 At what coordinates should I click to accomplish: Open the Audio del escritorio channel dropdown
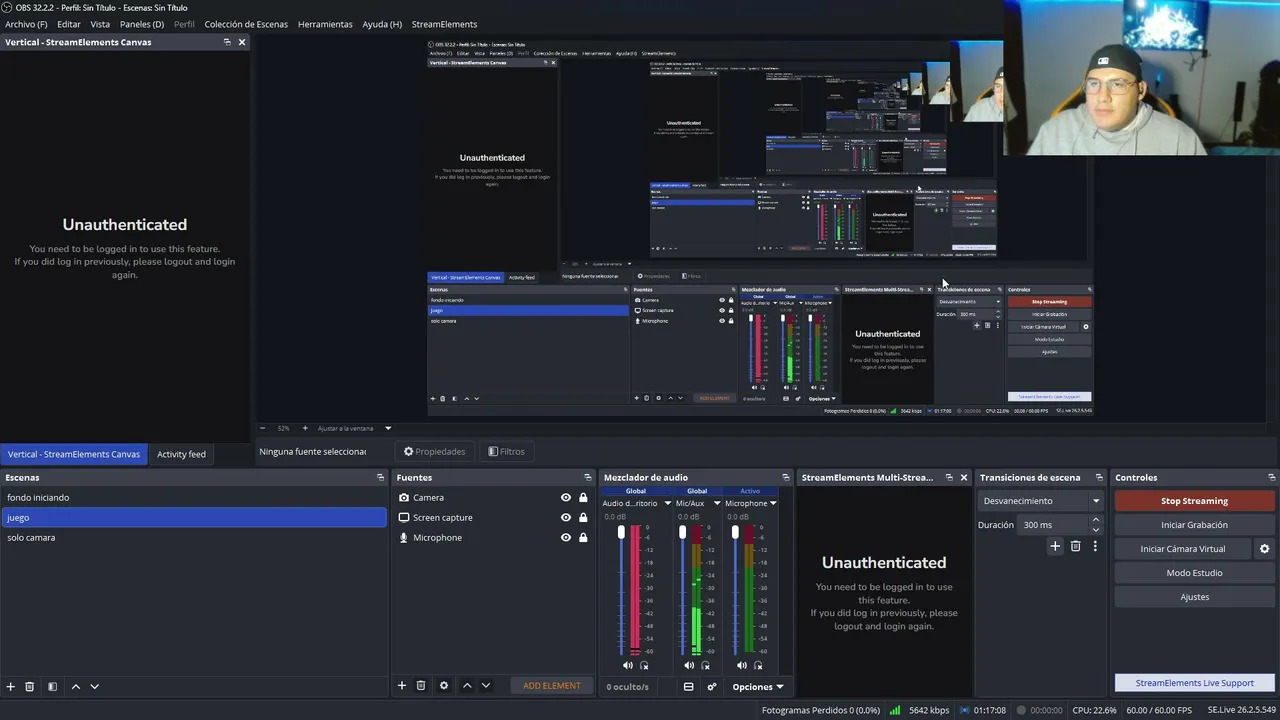667,504
